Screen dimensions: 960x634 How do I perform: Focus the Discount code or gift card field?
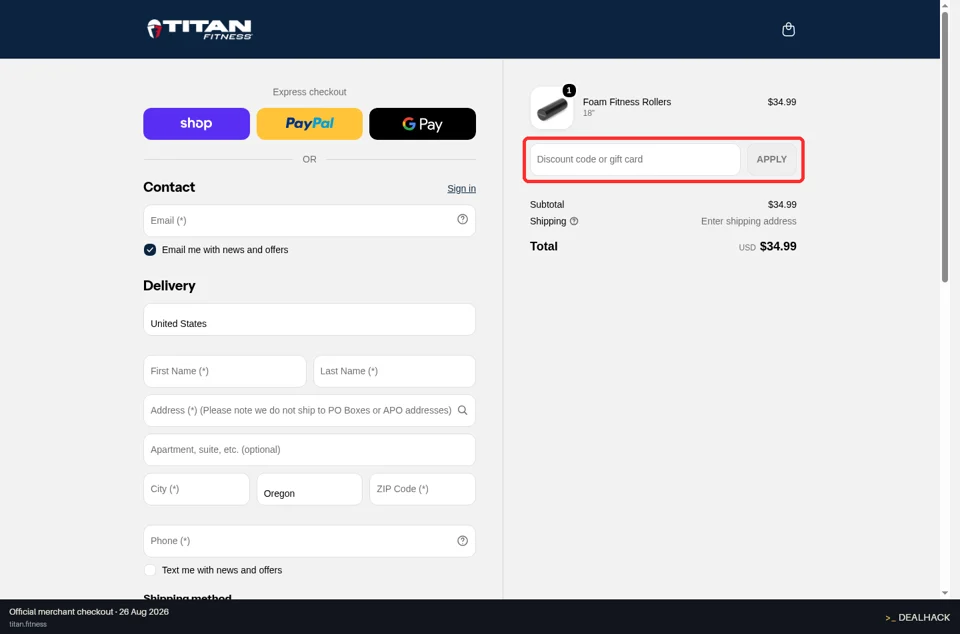coord(635,159)
